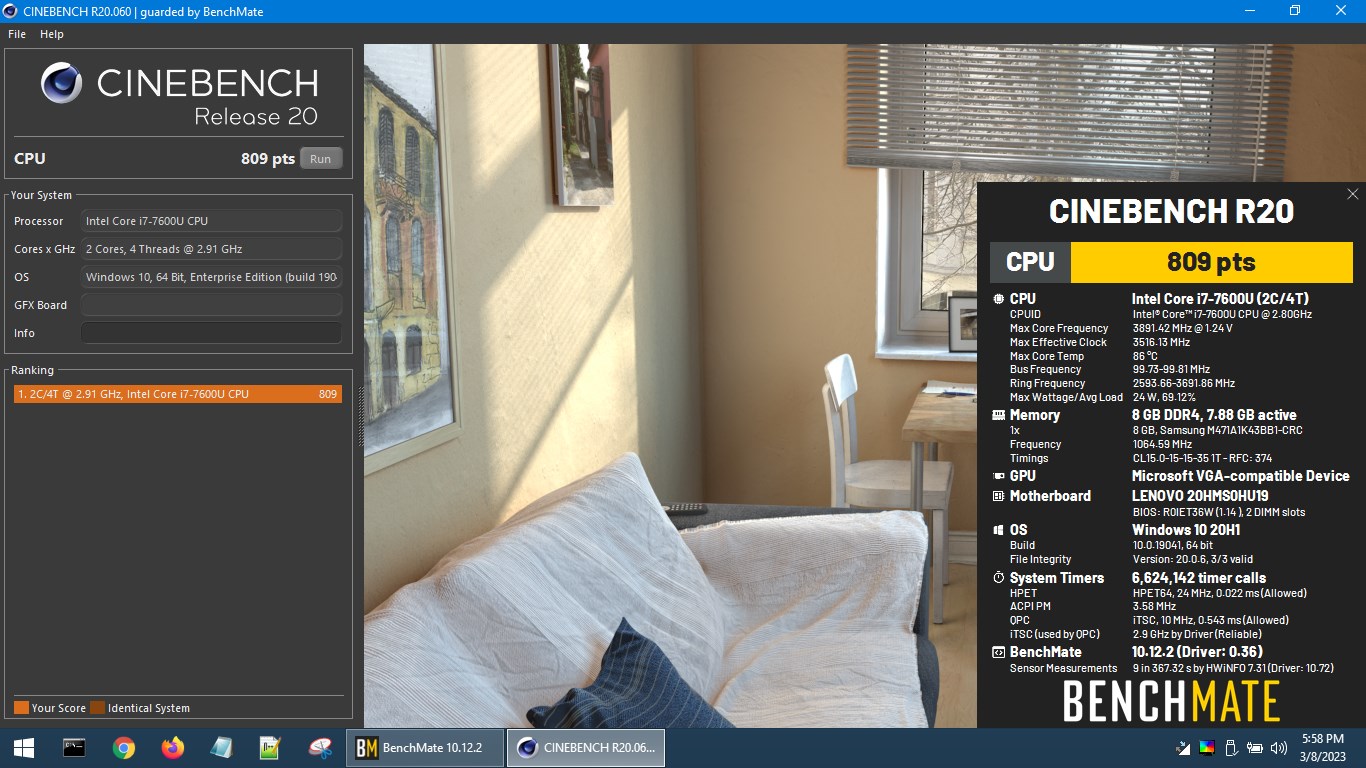Image resolution: width=1366 pixels, height=768 pixels.
Task: Click the splitter handle beside the ranking panel
Action: [x=361, y=416]
